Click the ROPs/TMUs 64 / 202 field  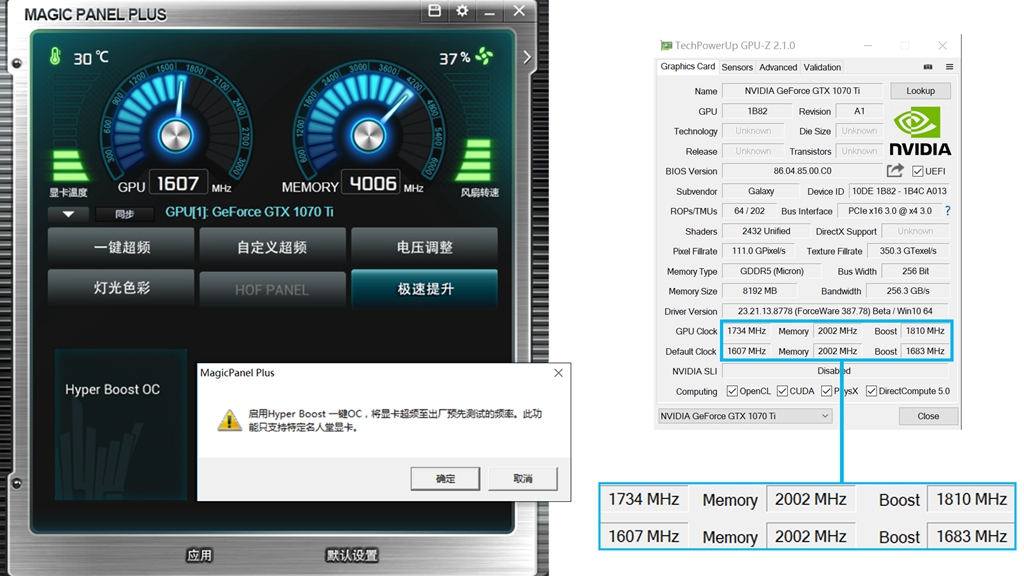pos(749,211)
